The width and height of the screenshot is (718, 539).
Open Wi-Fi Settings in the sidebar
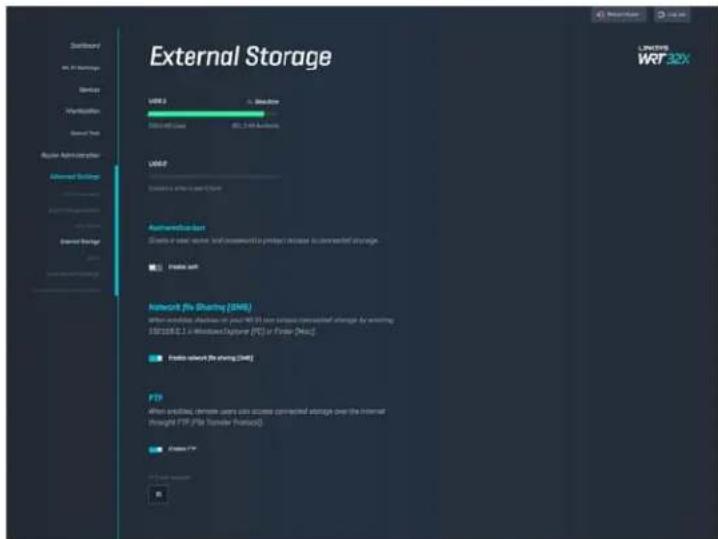pos(81,68)
